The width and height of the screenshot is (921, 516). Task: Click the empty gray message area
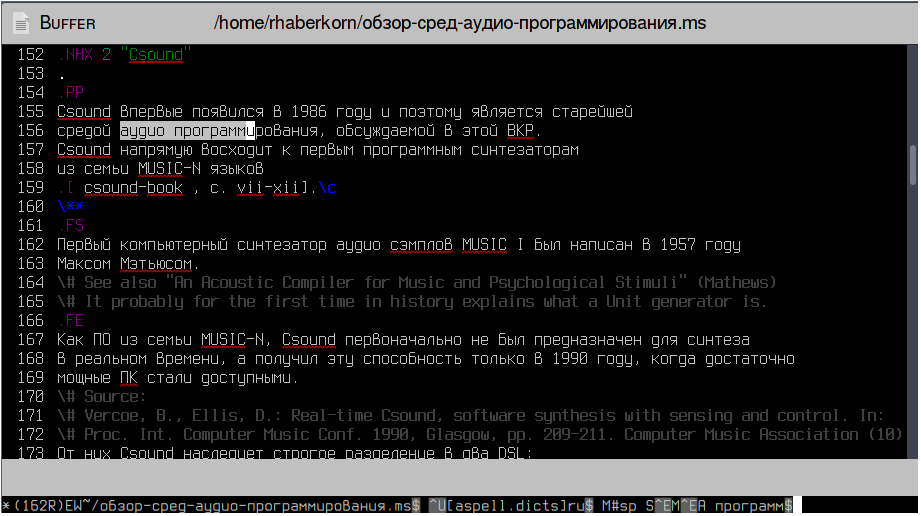[x=460, y=477]
